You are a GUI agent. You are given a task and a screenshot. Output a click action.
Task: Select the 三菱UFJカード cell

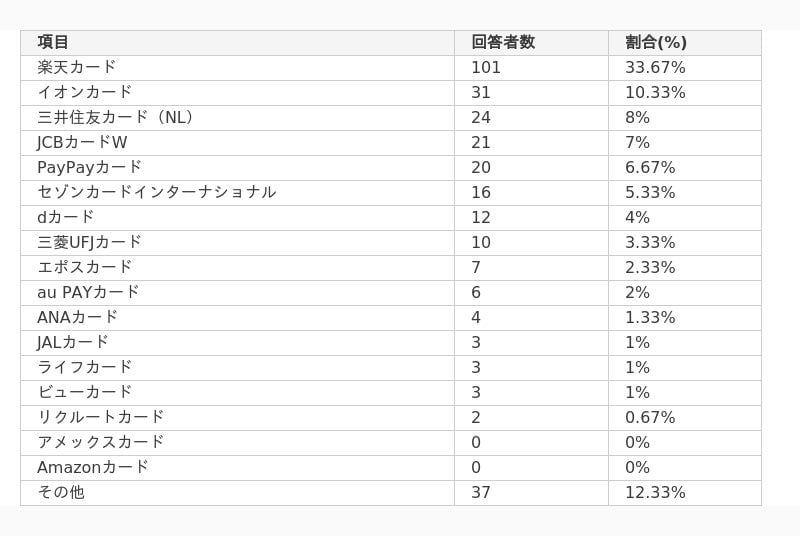tap(89, 242)
